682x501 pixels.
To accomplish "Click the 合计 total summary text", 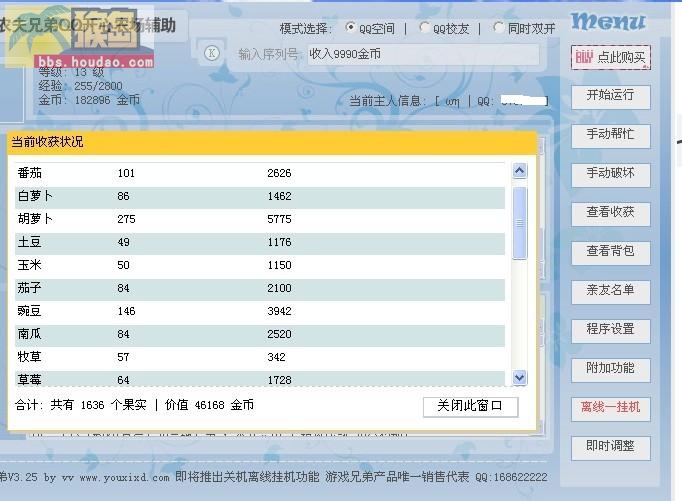I will pos(134,405).
